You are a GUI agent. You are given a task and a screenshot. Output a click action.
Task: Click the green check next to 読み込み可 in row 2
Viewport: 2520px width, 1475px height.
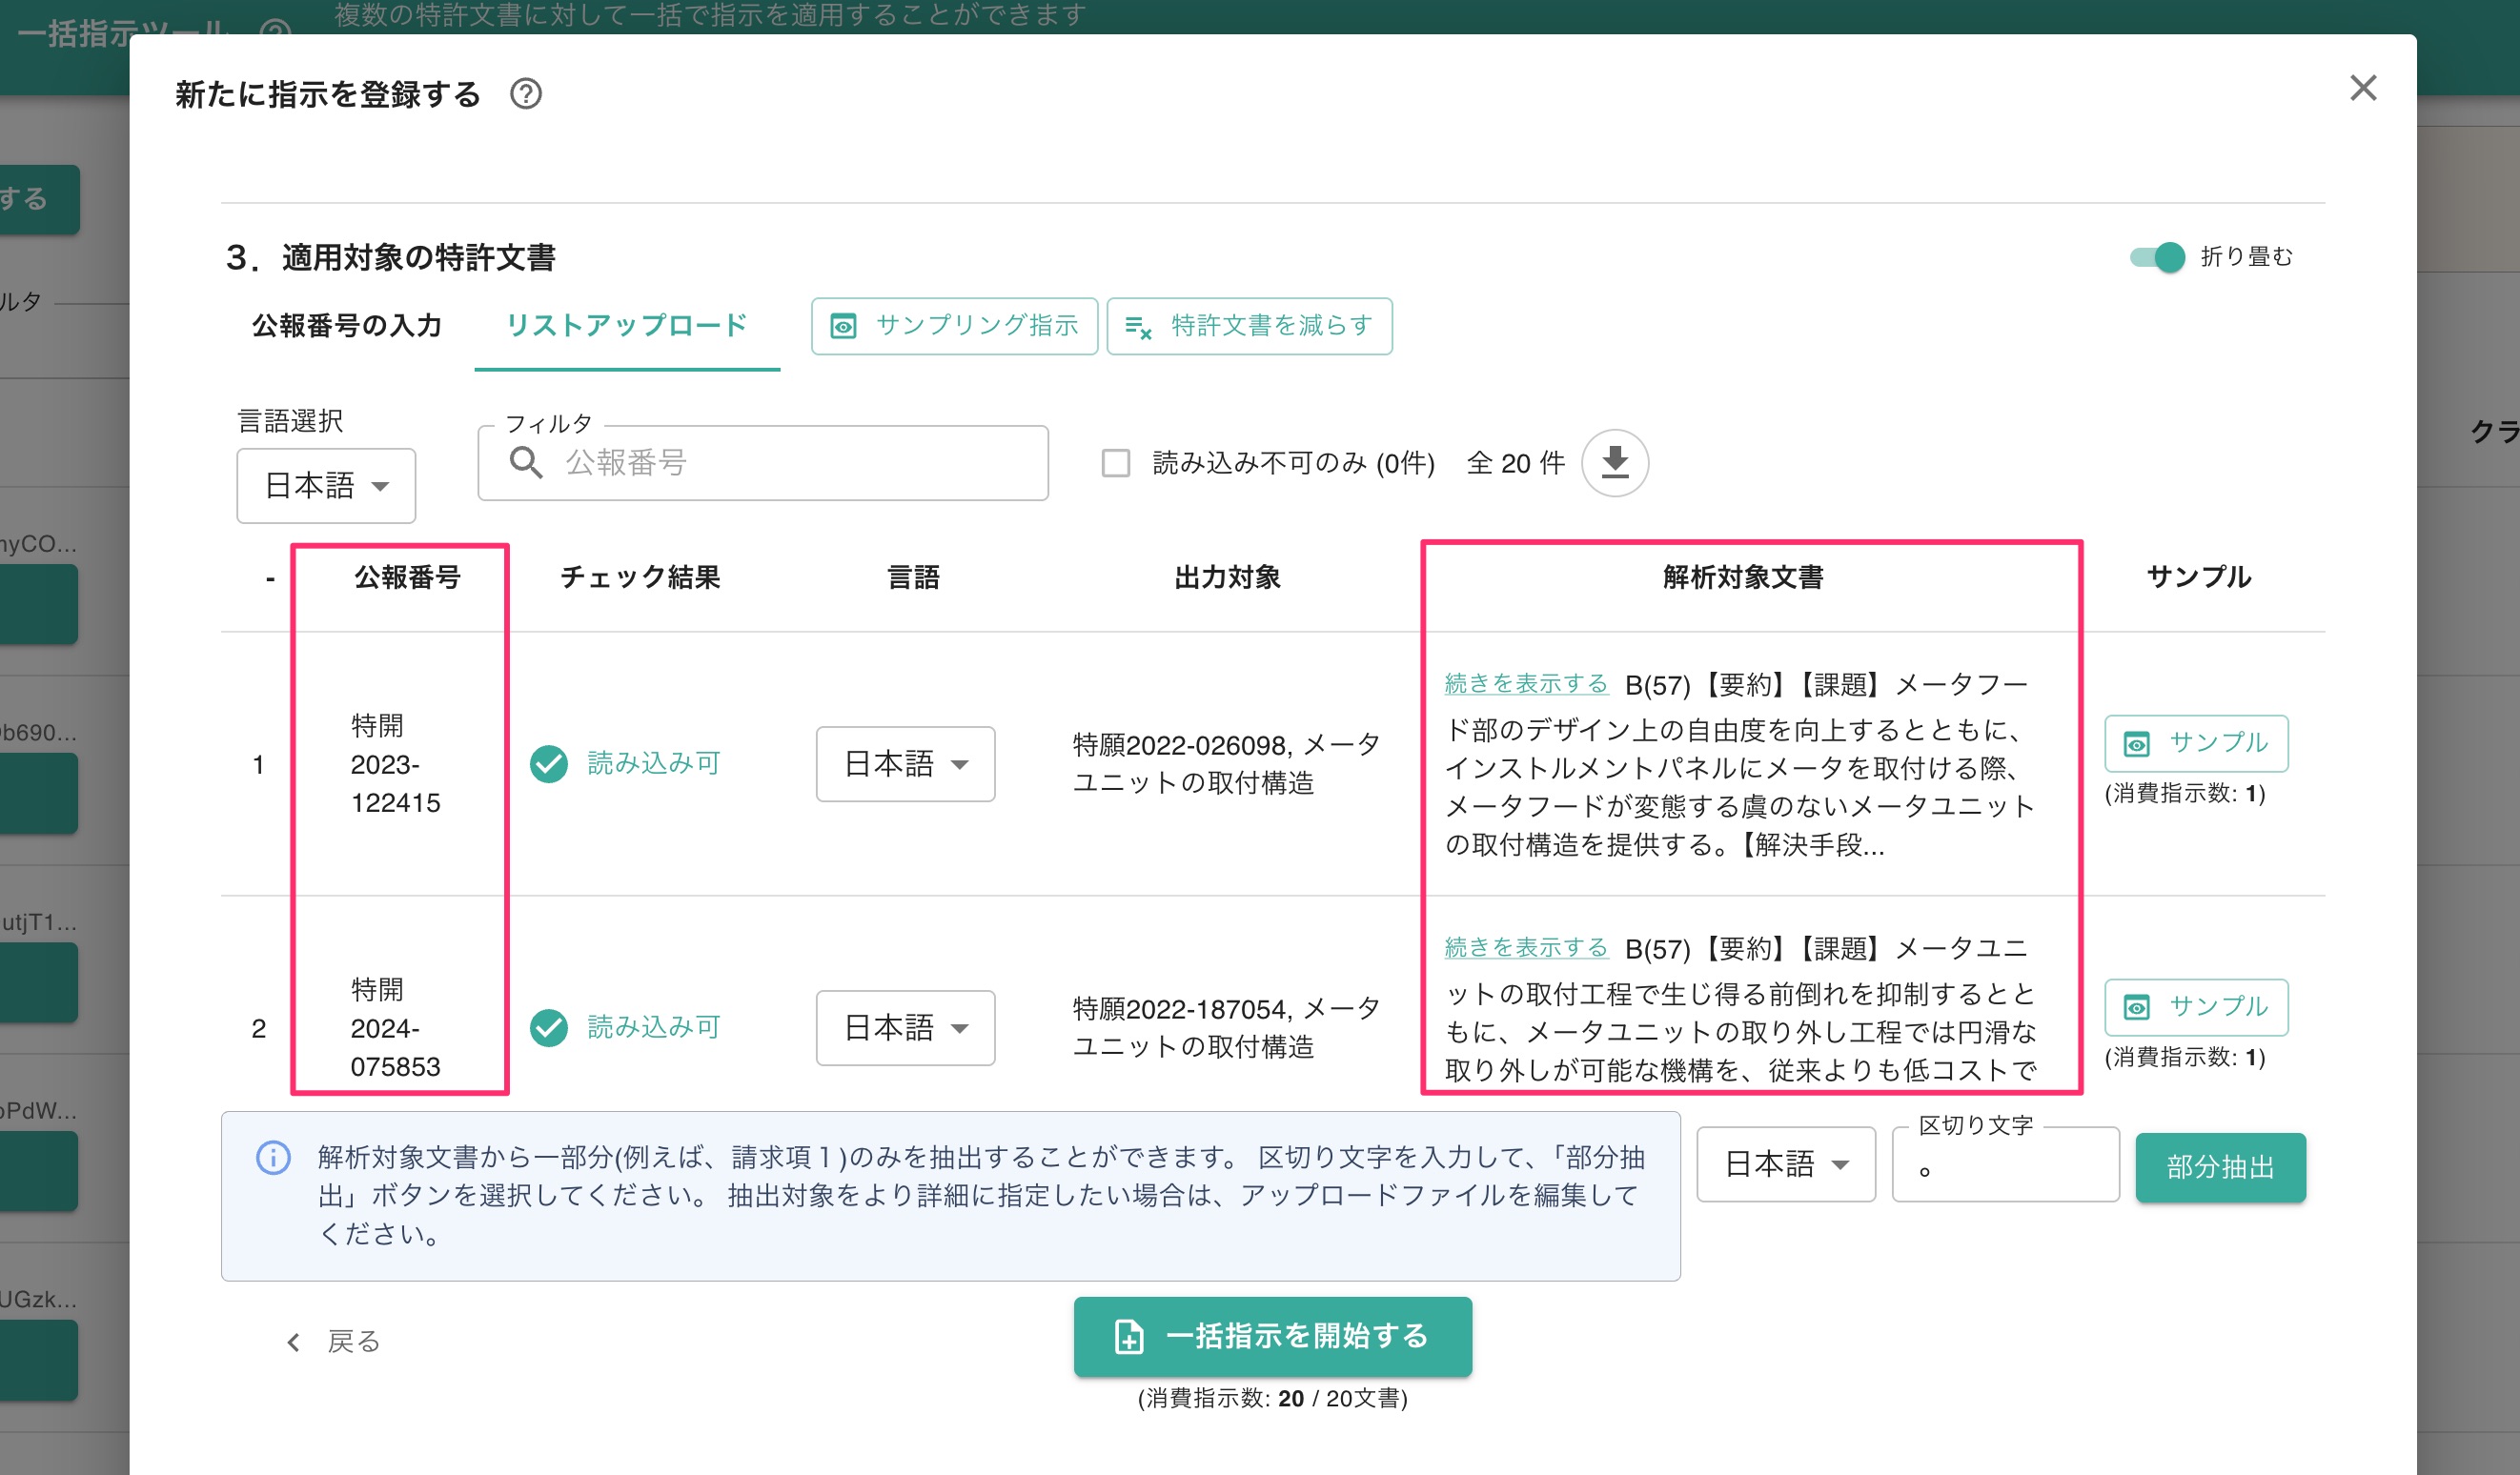(x=548, y=1027)
